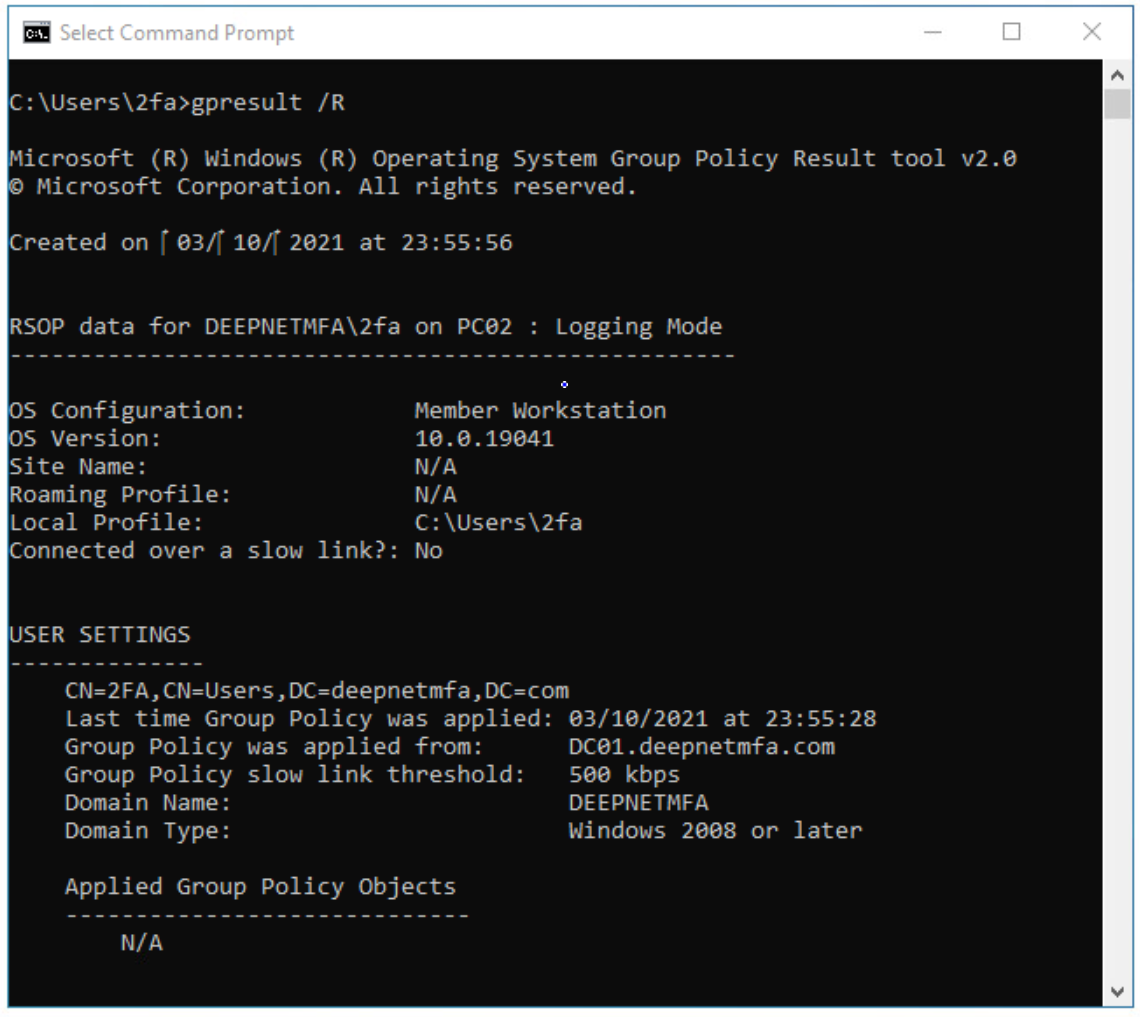1140x1017 pixels.
Task: Click the CN=2FA distinguished name line
Action: (316, 691)
